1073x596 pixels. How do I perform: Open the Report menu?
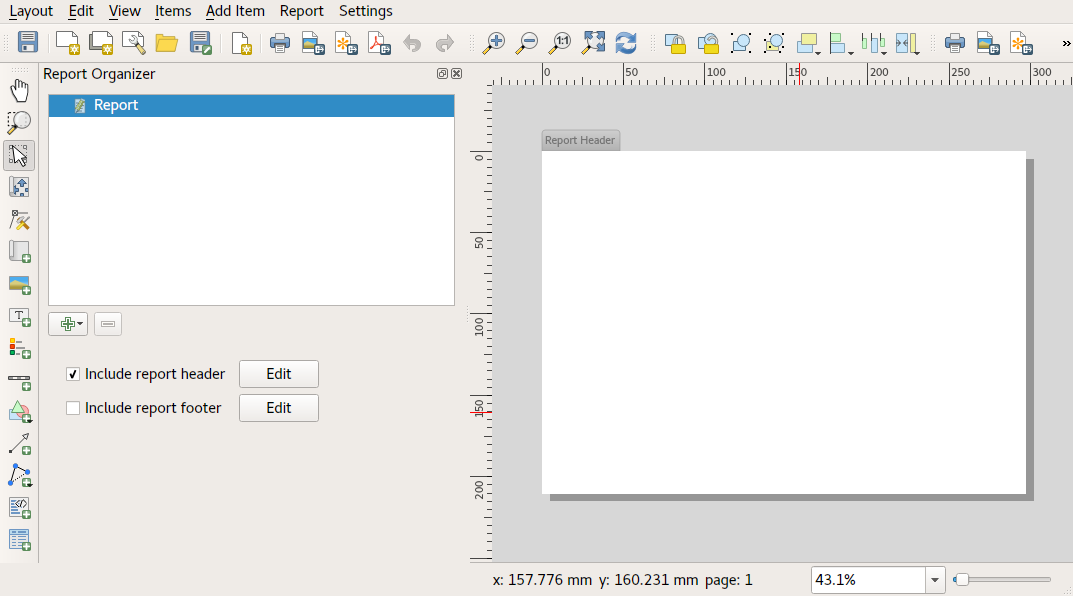coord(301,11)
